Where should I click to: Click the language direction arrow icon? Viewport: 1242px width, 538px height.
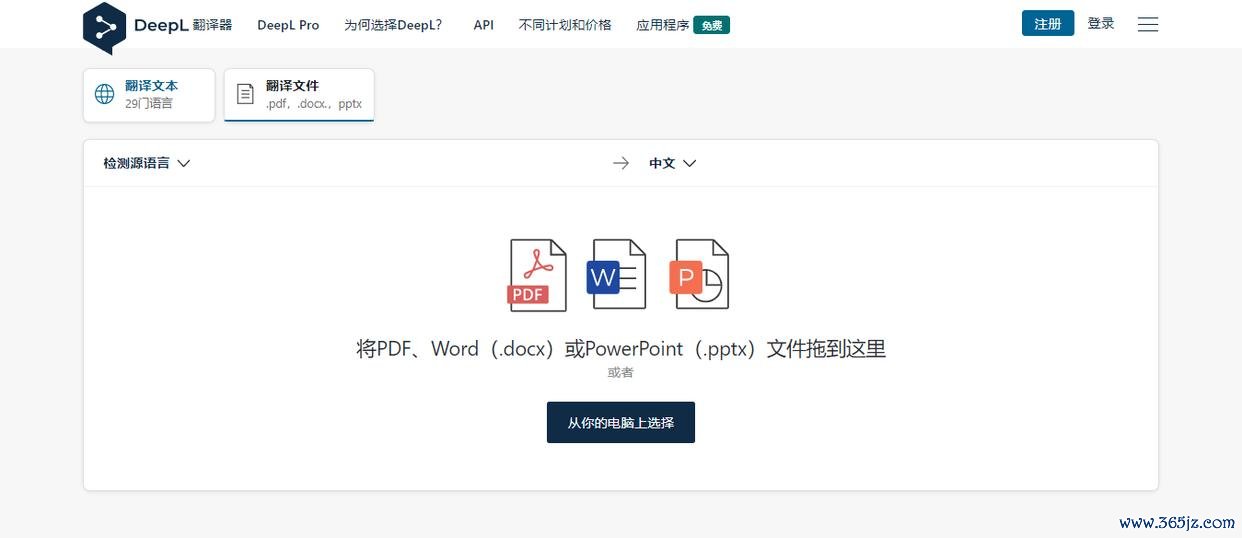coord(621,163)
